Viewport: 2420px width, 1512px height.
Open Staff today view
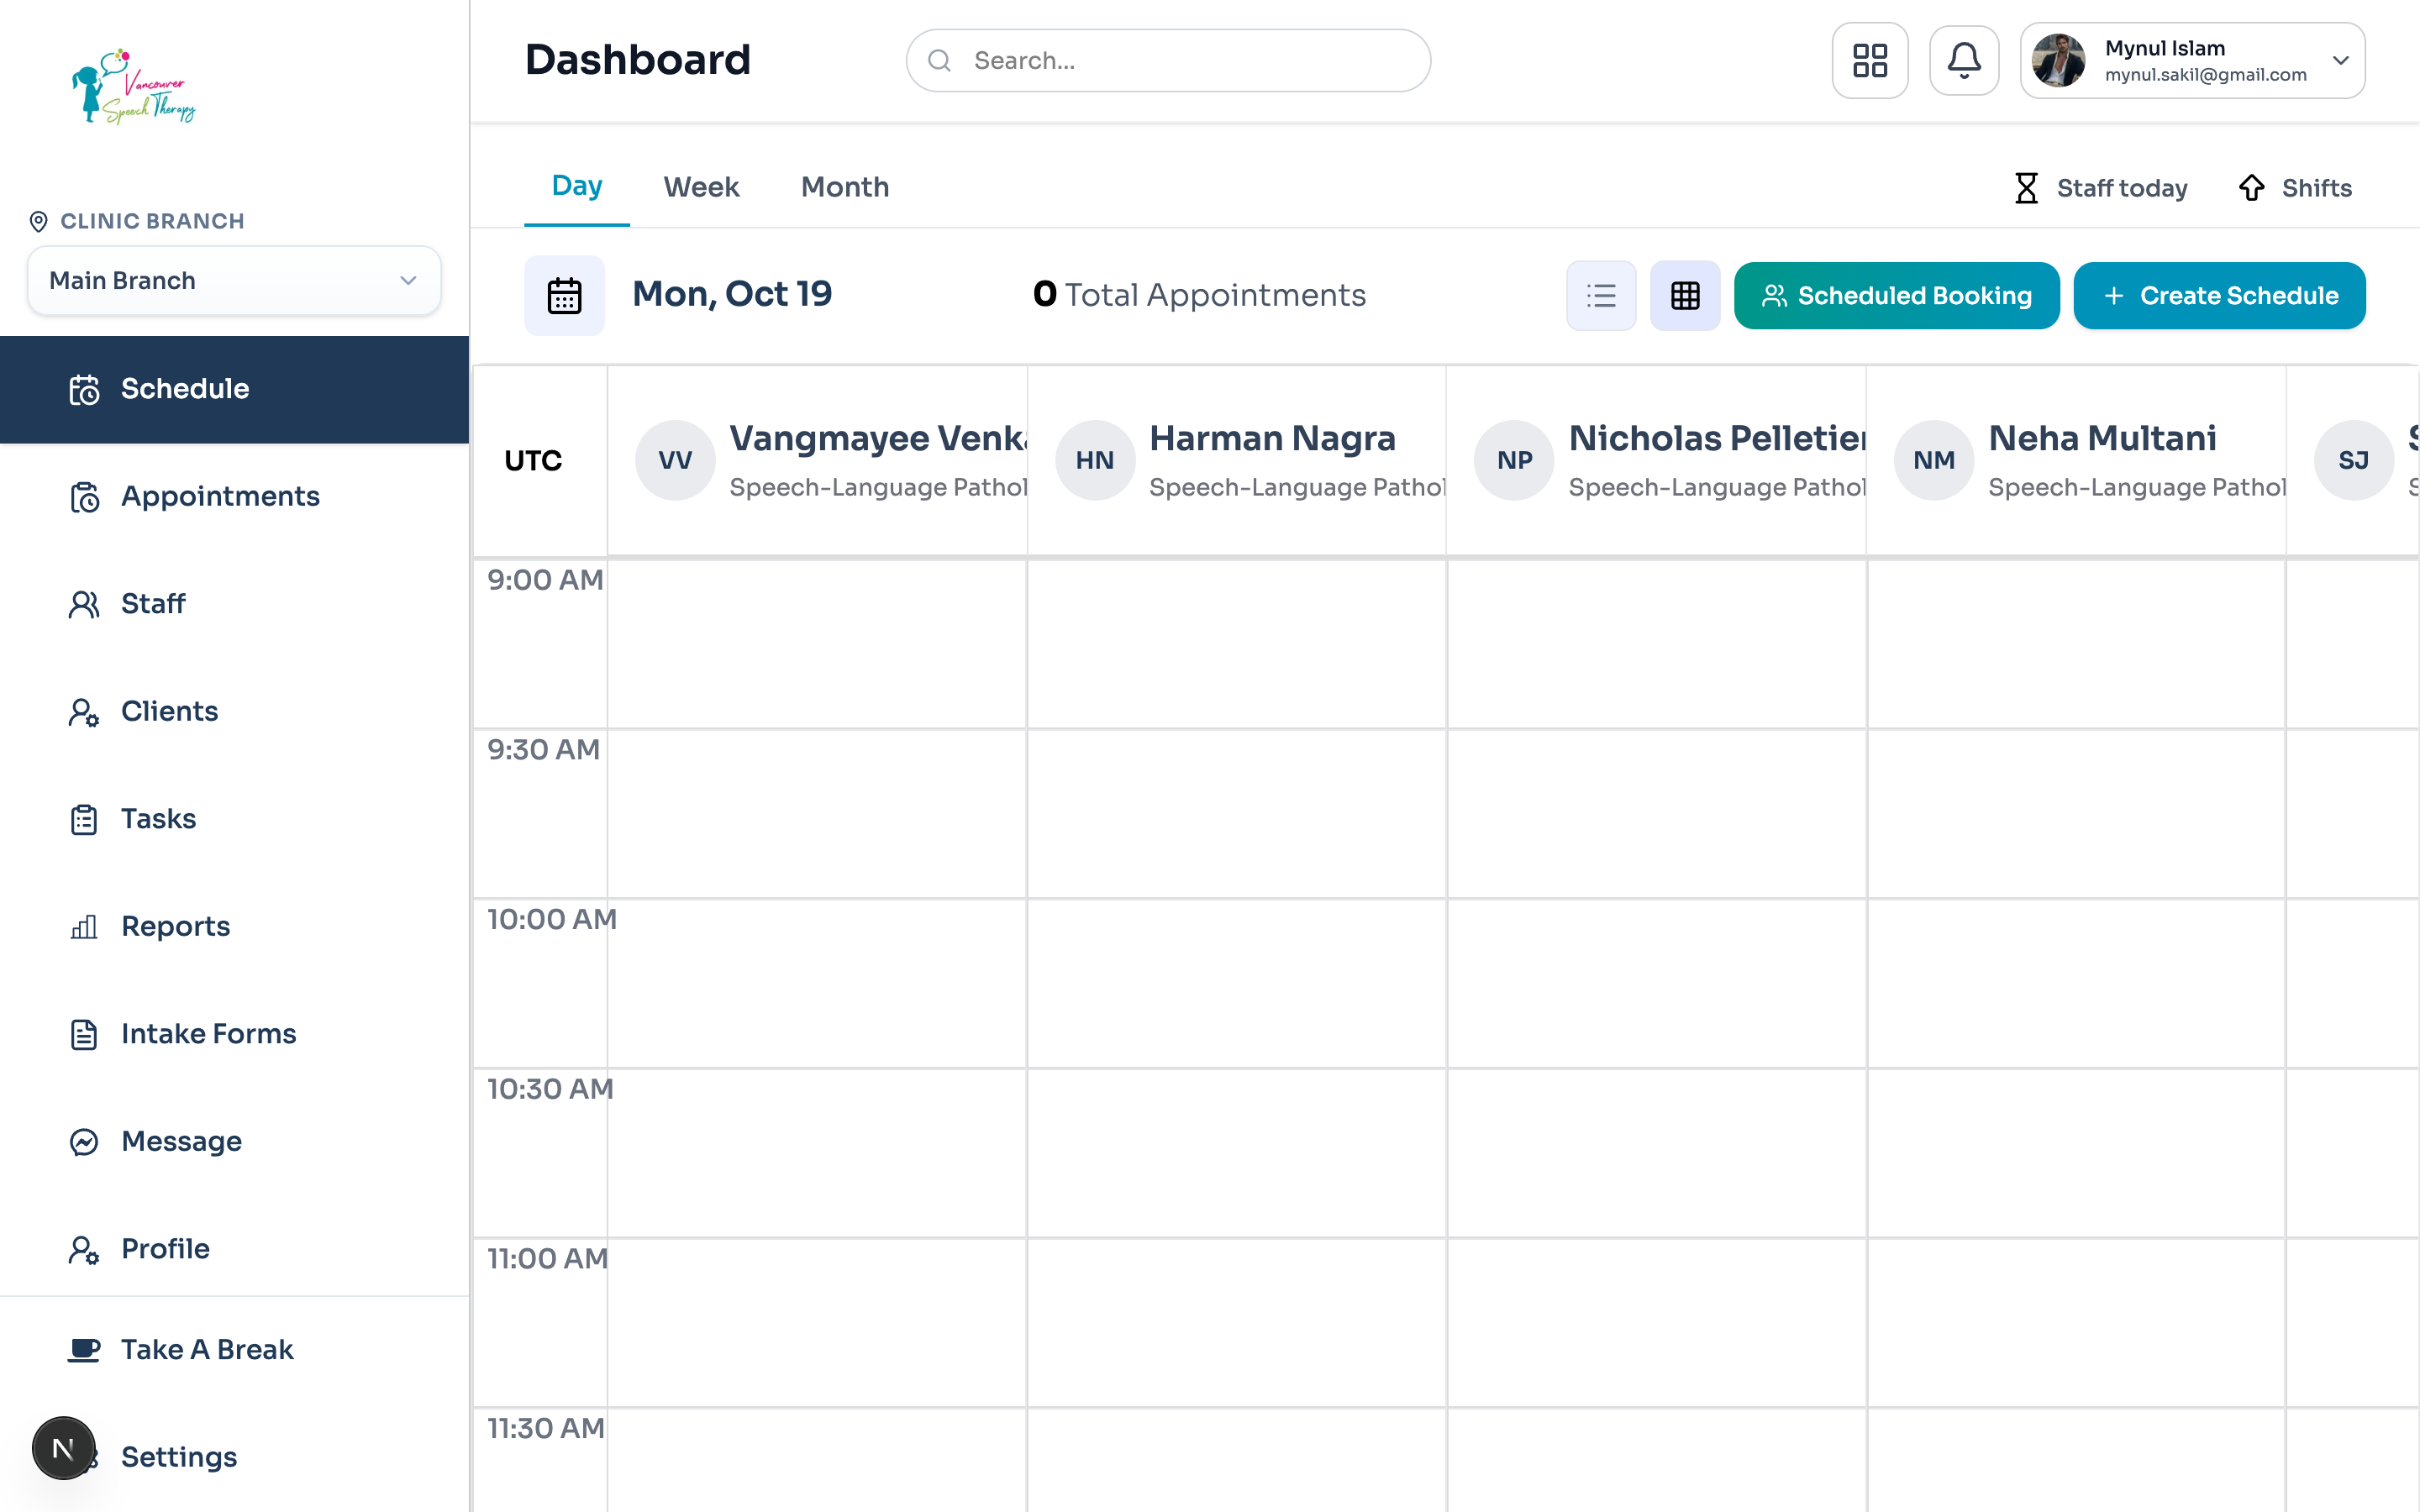tap(2100, 188)
